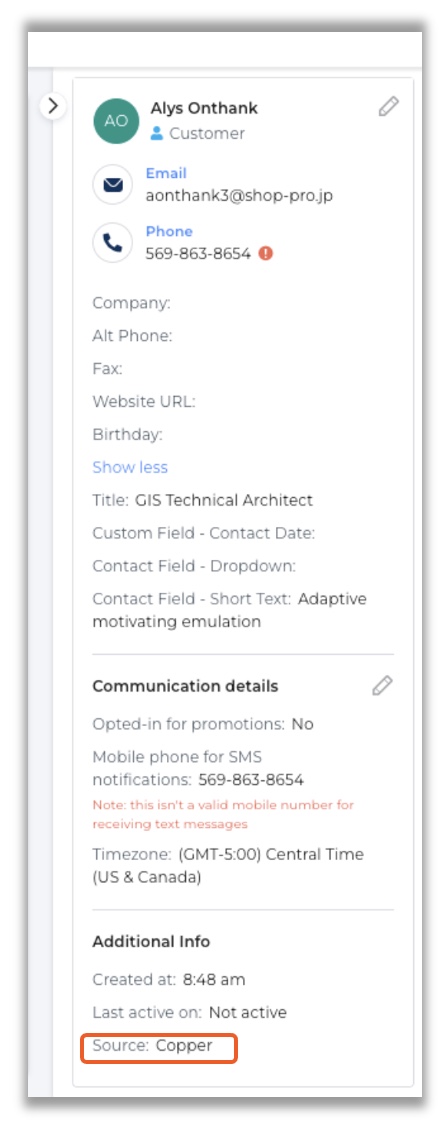
Task: Click the phone handset icon
Action: 112,243
